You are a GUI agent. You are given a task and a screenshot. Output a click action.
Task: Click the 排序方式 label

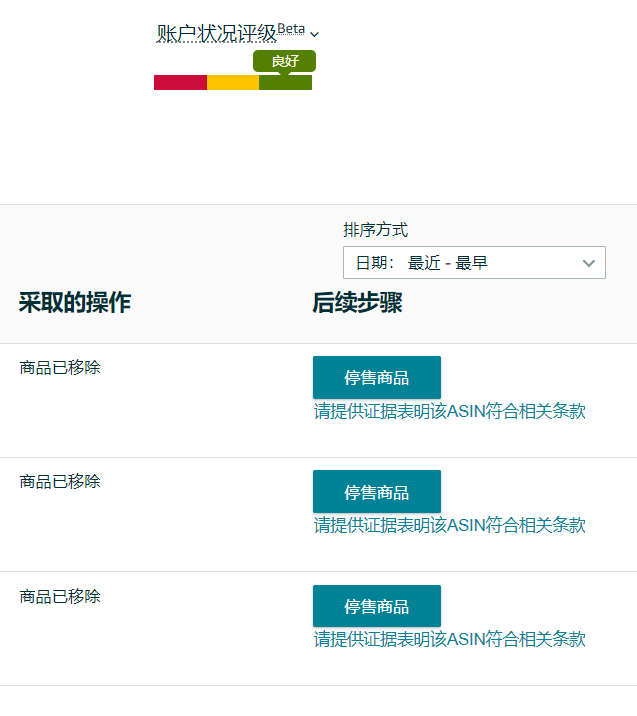[375, 230]
